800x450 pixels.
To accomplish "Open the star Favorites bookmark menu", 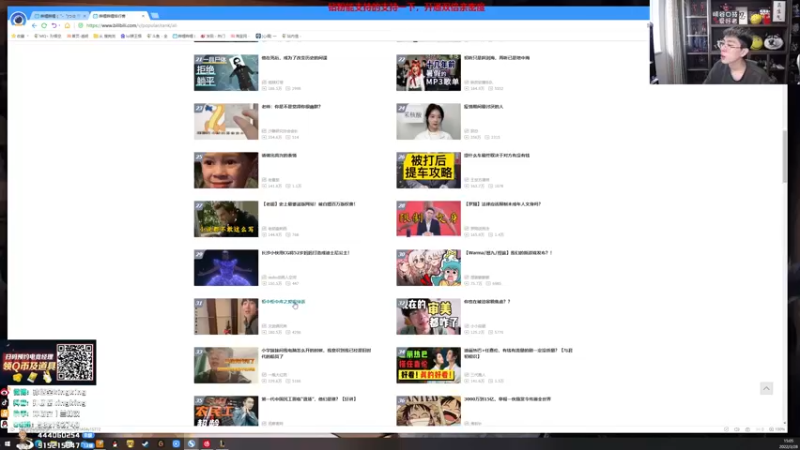I will (18, 36).
